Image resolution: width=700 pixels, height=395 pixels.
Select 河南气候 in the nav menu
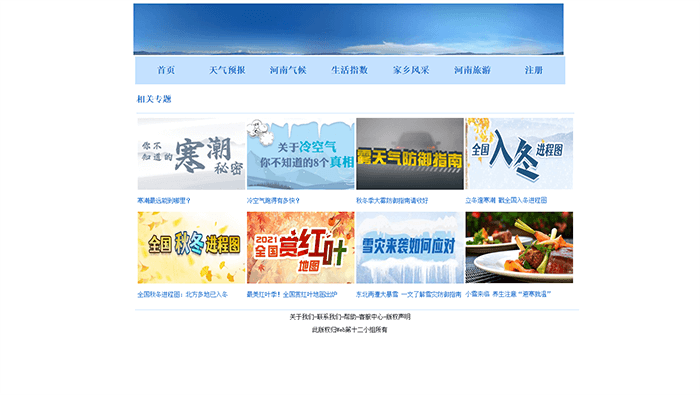pos(288,70)
